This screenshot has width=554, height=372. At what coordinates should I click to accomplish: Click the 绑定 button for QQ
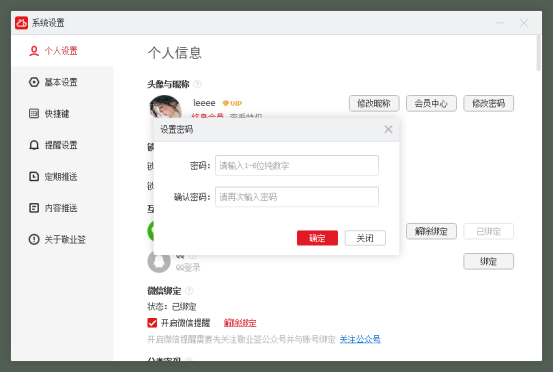click(489, 261)
